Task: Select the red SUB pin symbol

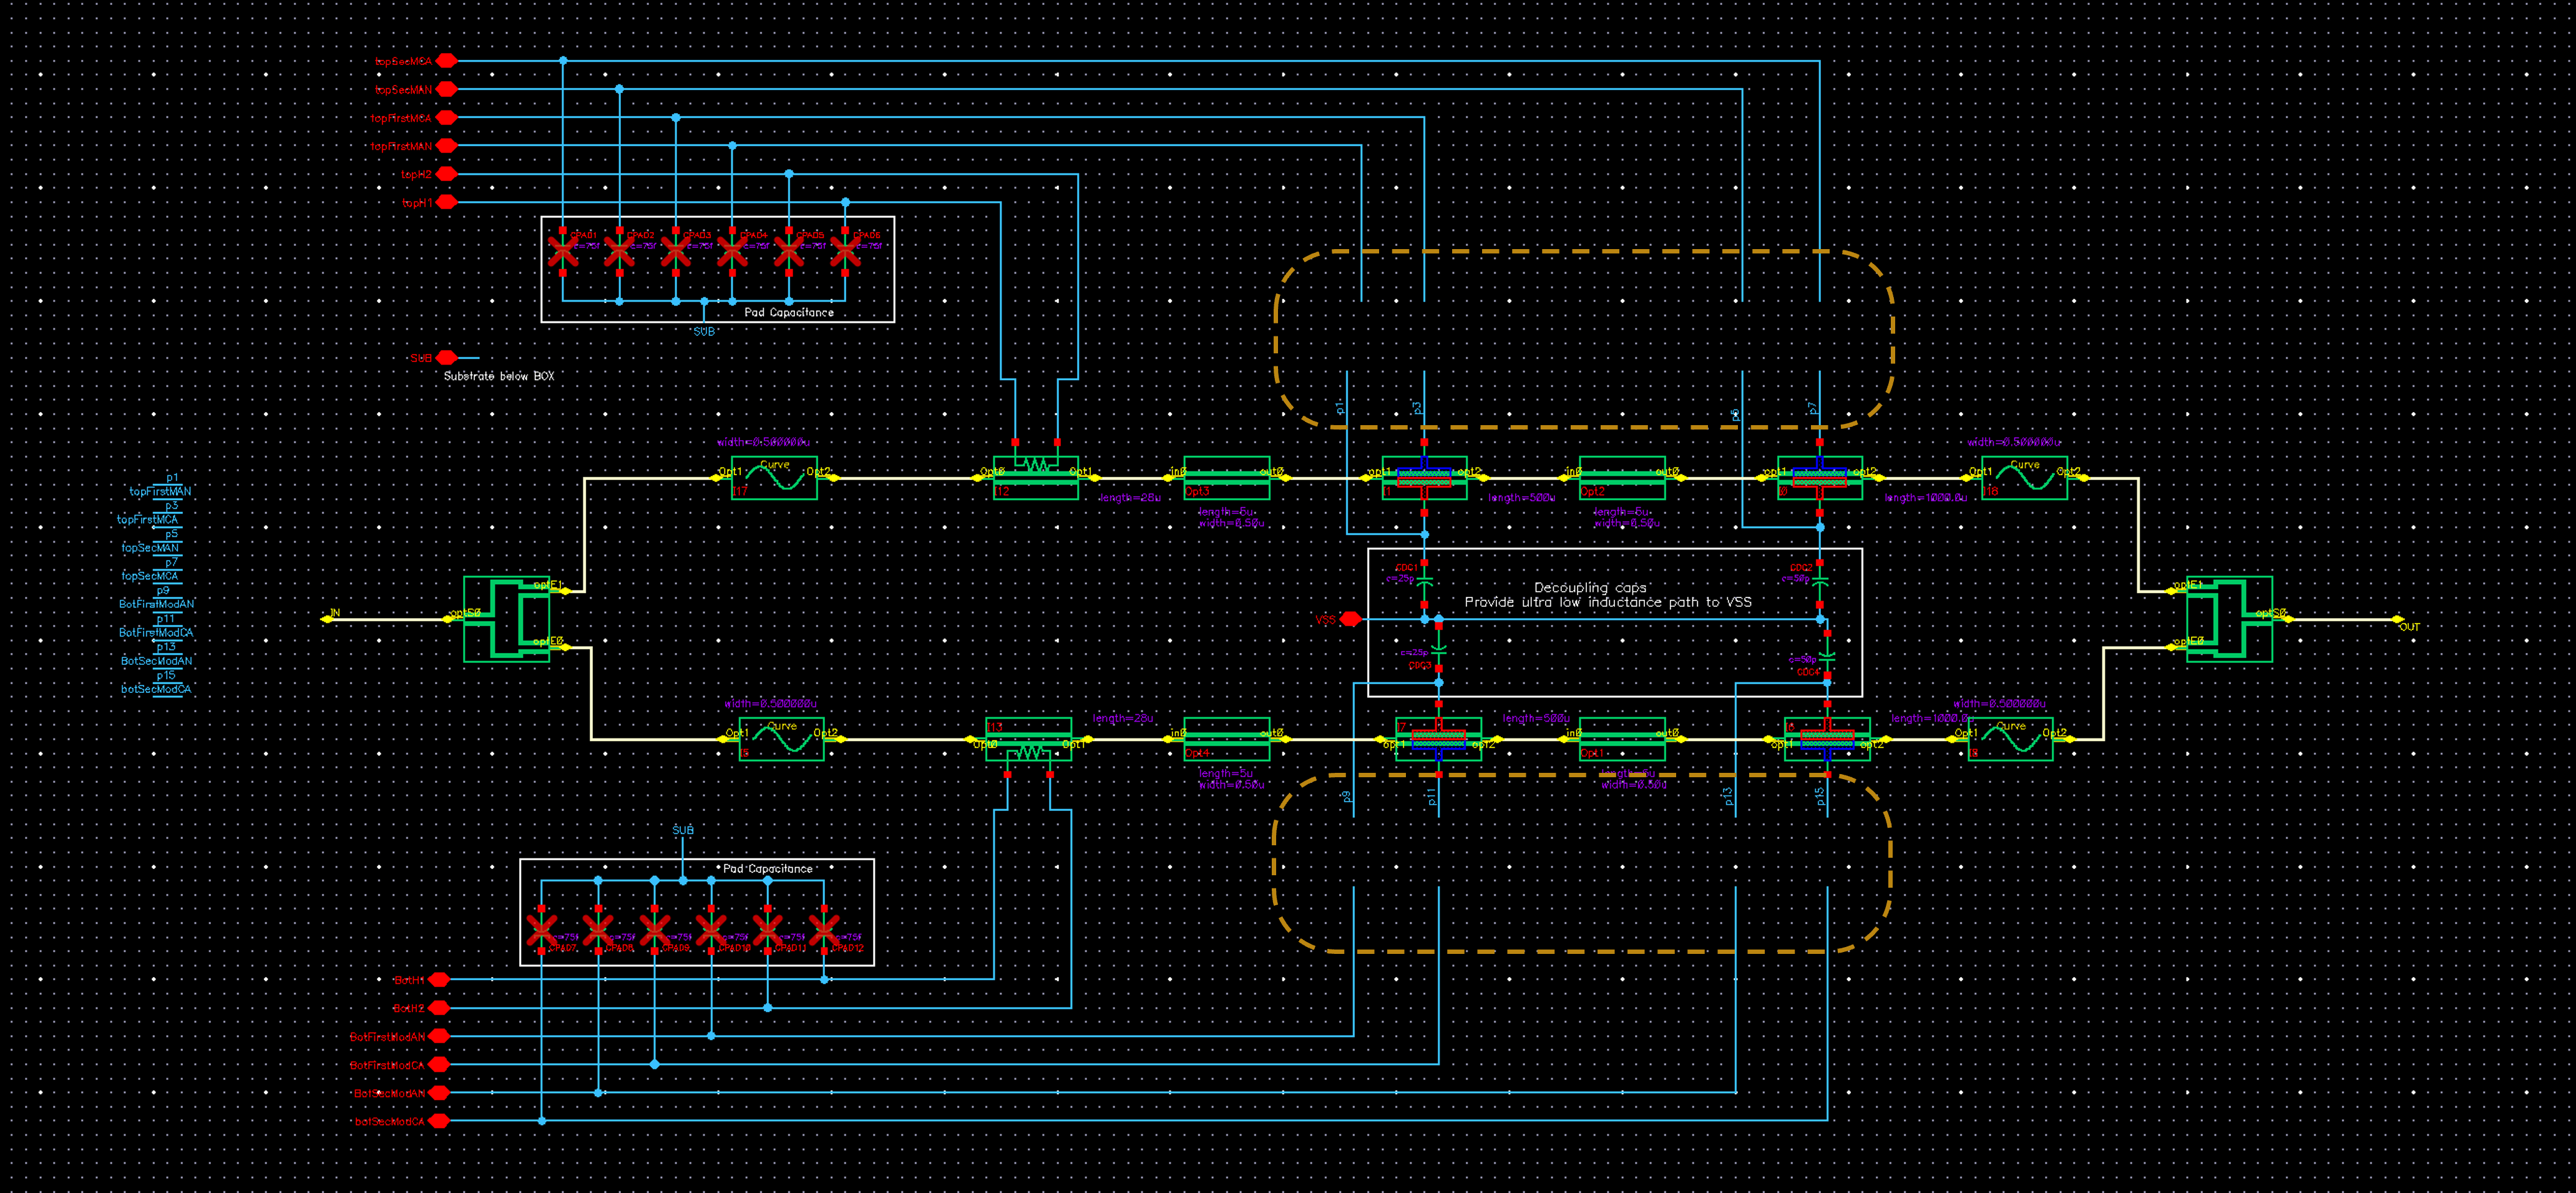Action: (x=447, y=357)
